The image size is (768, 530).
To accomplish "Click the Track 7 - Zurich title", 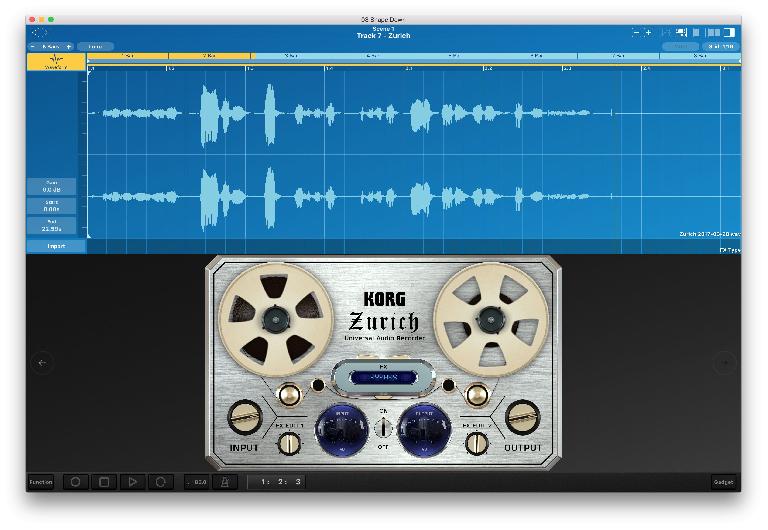I will pyautogui.click(x=384, y=36).
